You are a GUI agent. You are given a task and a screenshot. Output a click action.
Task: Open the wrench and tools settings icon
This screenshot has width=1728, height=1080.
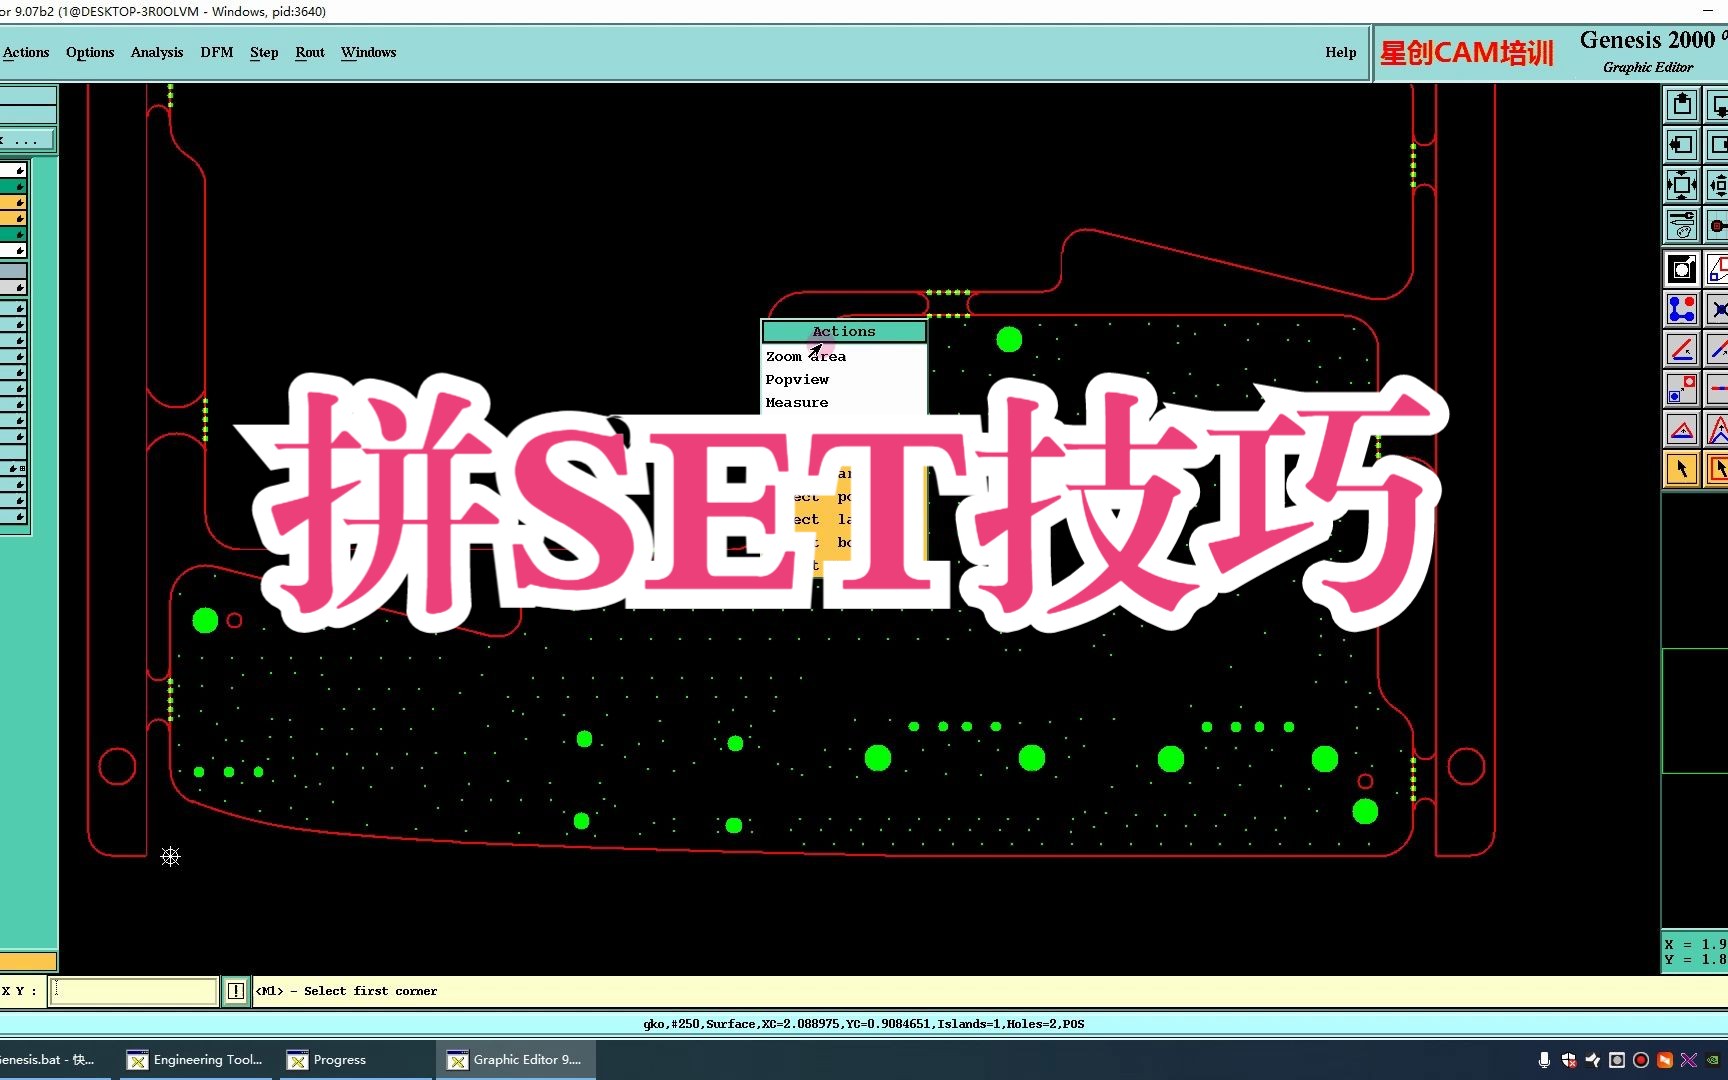pyautogui.click(x=1682, y=225)
